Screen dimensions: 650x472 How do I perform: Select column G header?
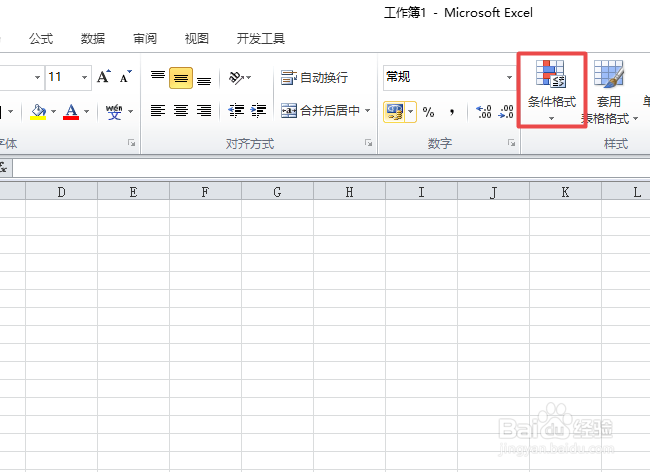click(277, 192)
